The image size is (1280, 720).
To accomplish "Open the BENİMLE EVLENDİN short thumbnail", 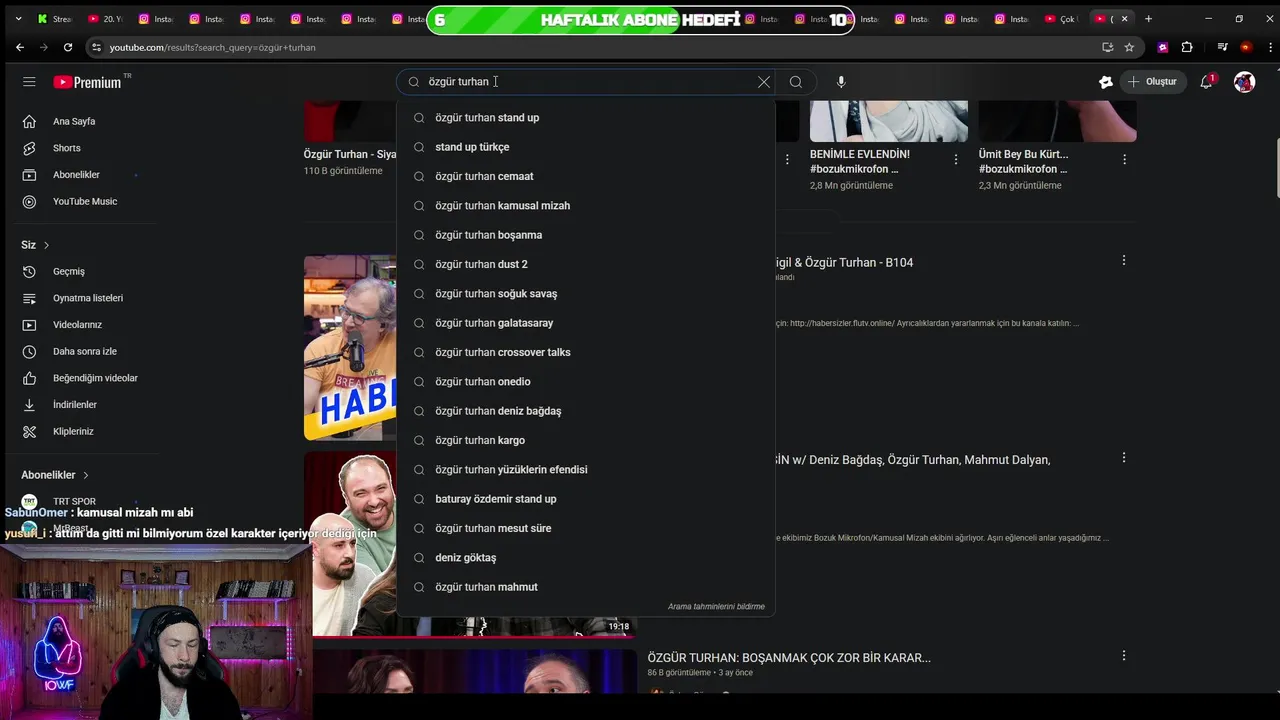I will pos(889,121).
